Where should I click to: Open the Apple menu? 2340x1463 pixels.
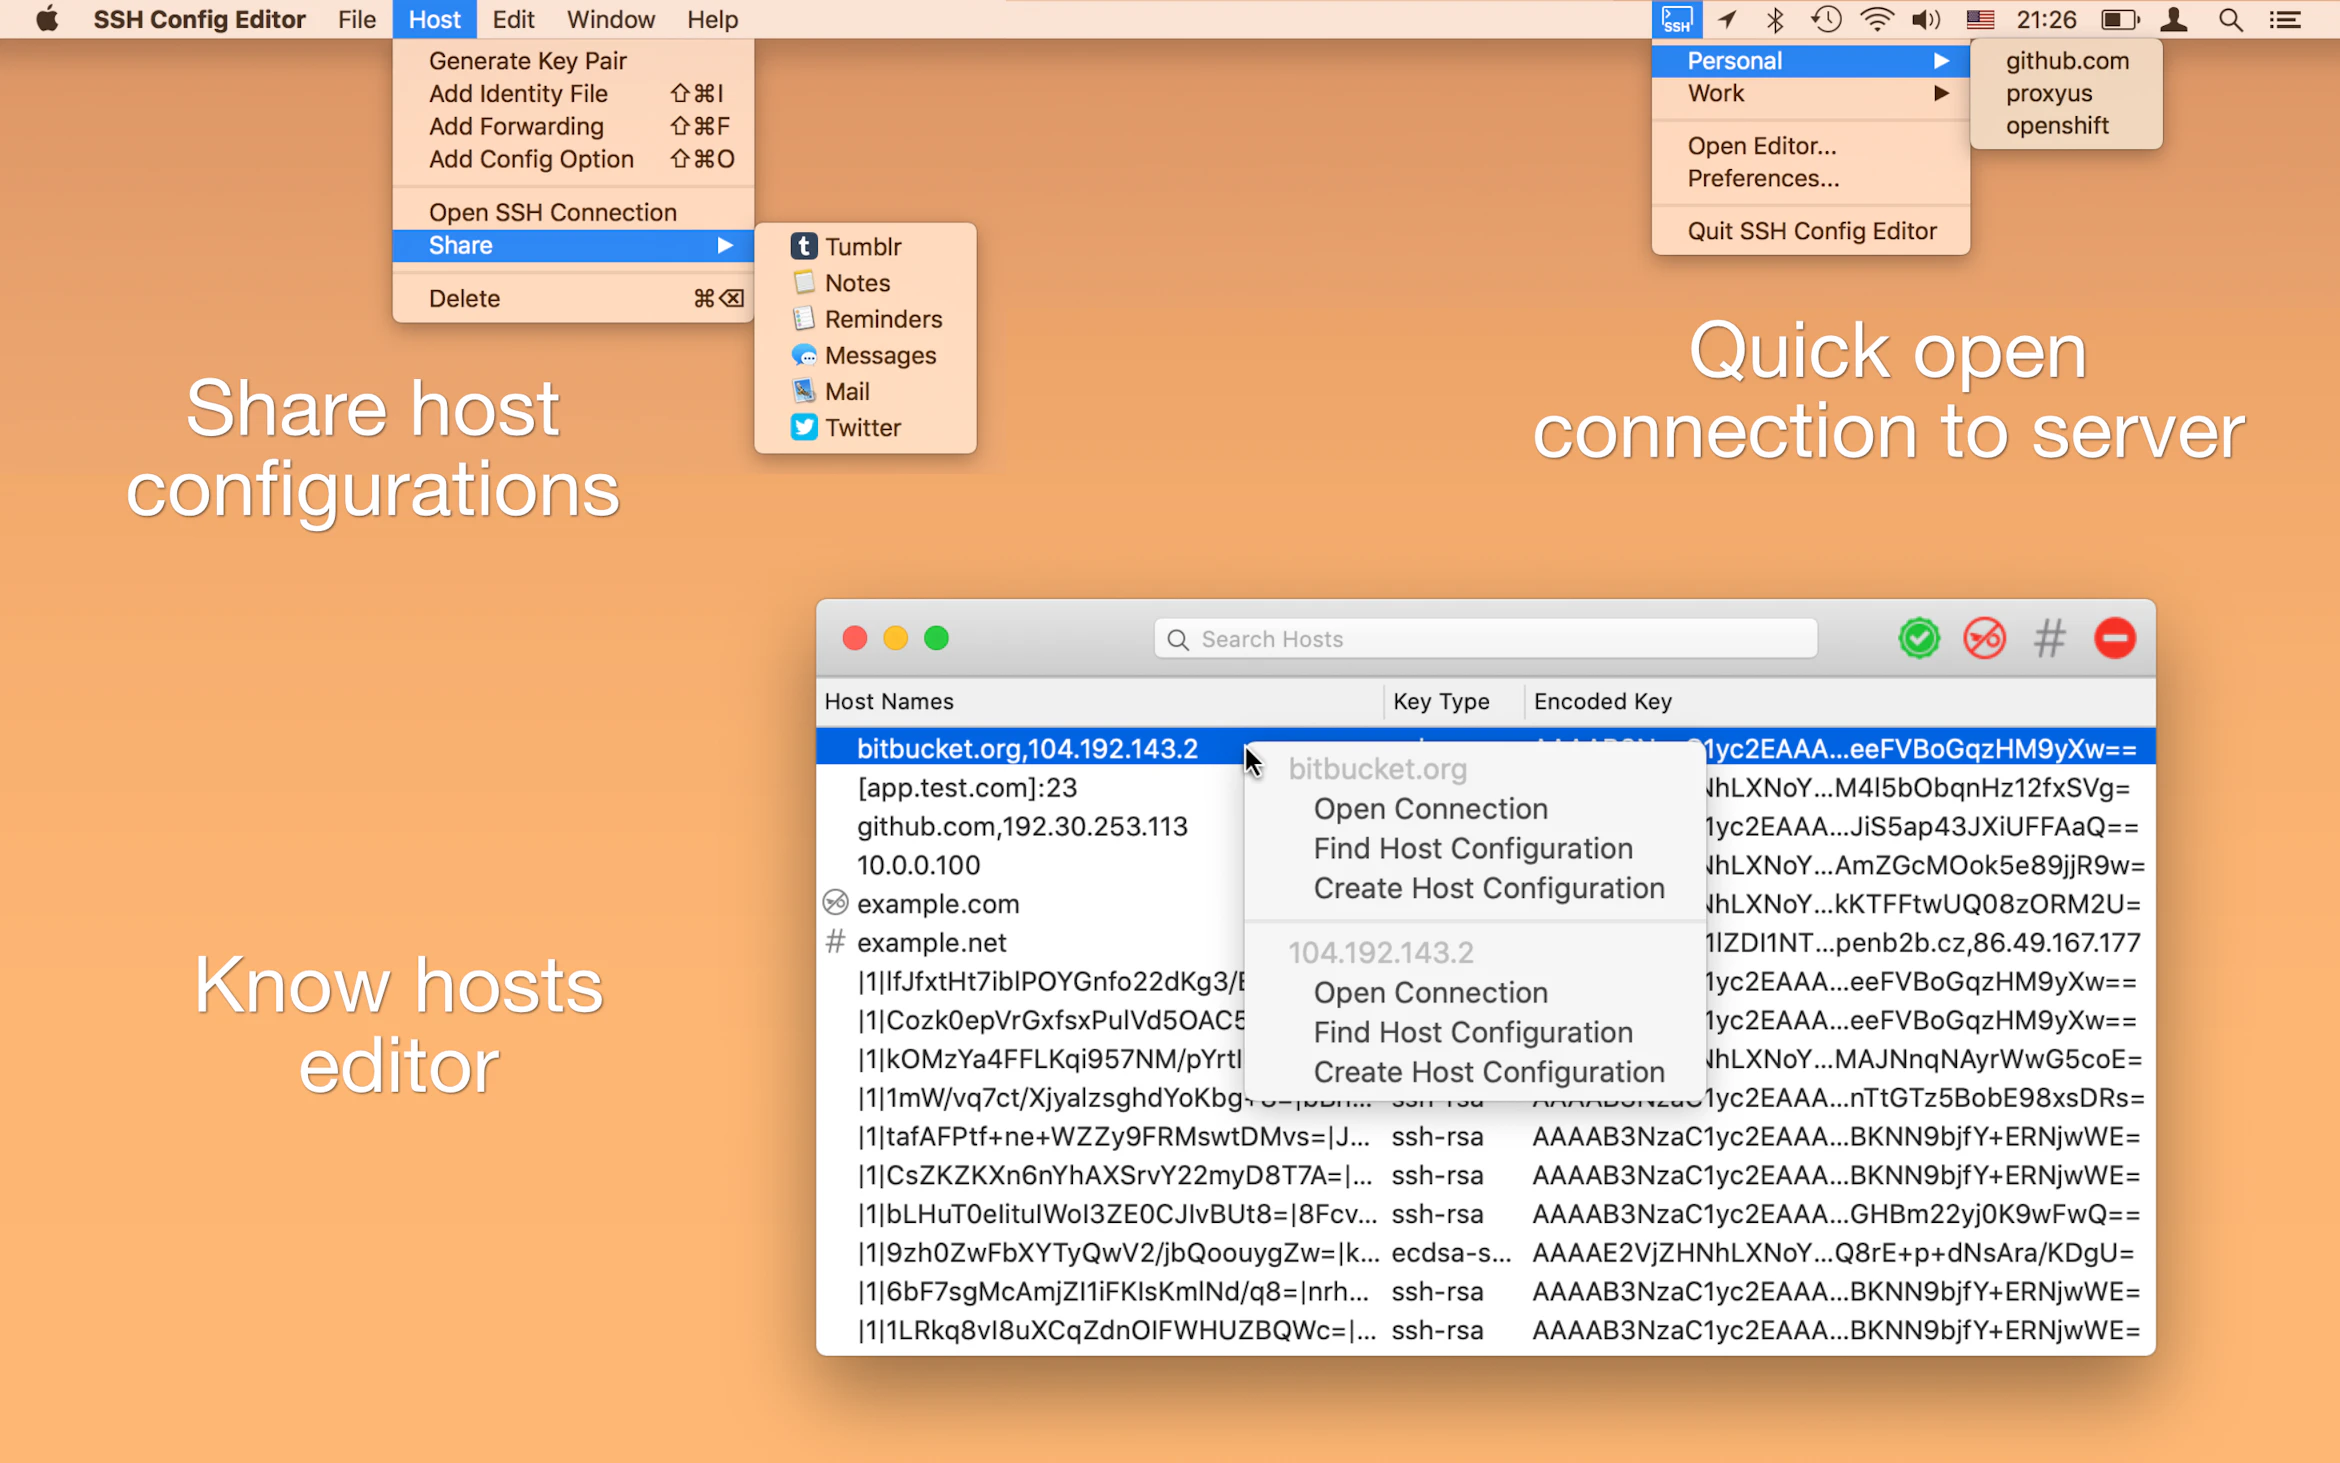tap(46, 19)
